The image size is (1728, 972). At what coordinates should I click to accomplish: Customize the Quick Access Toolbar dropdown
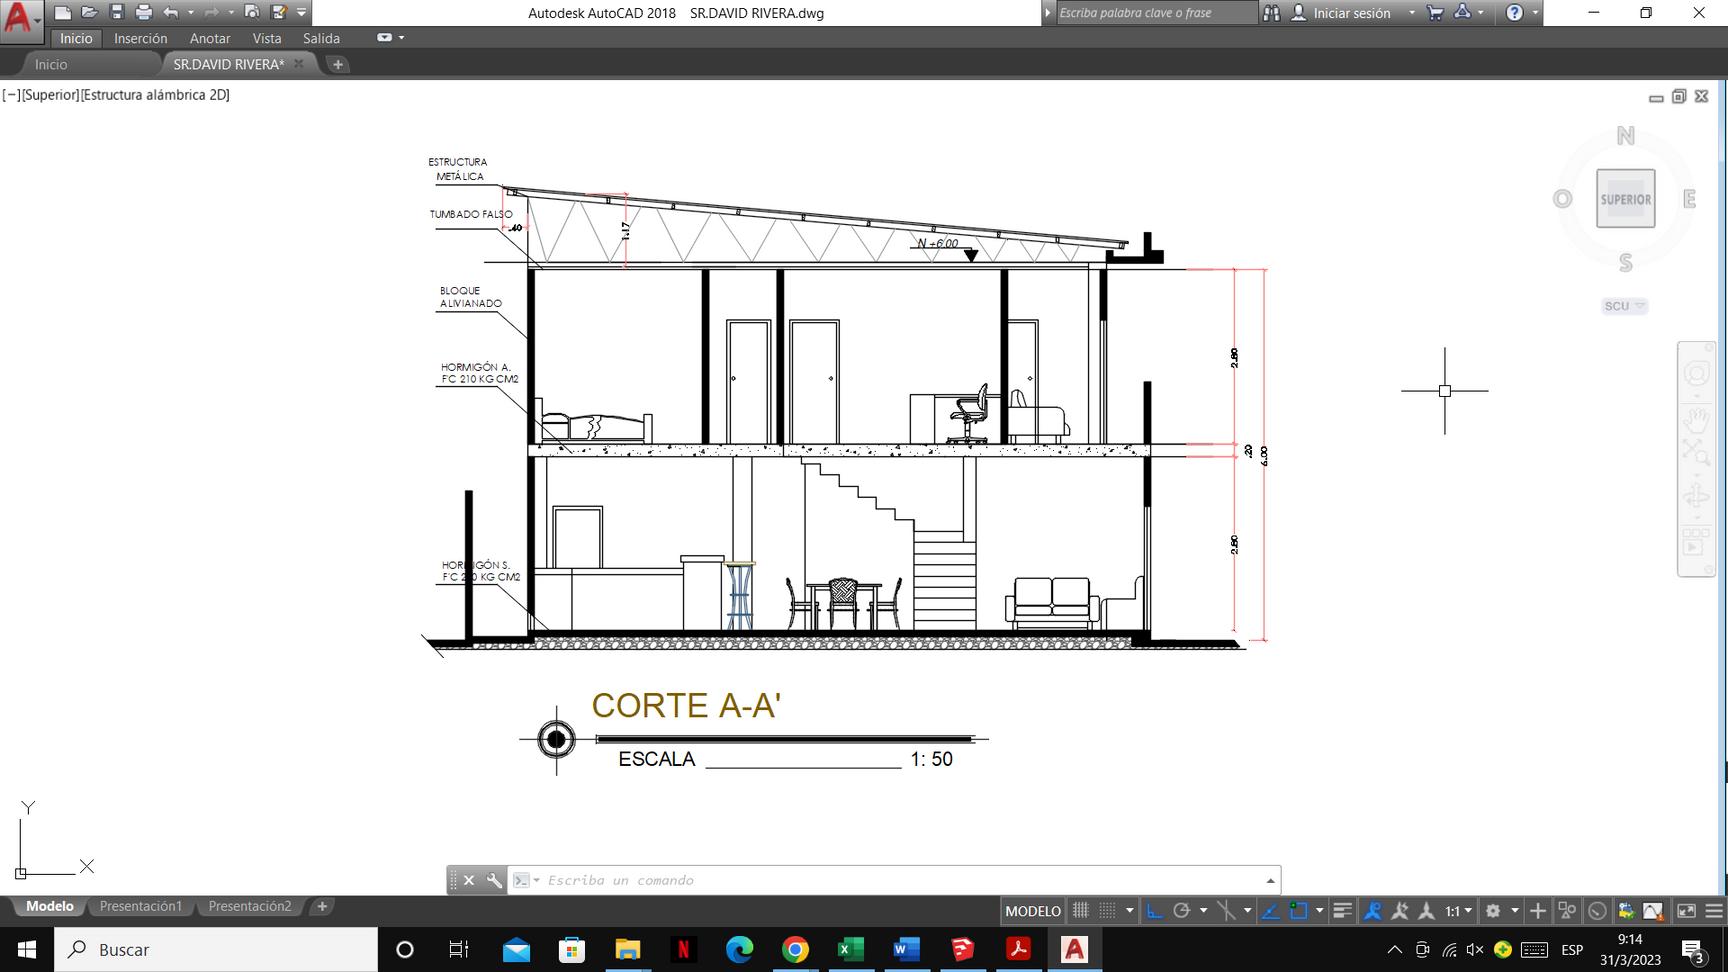tap(301, 13)
